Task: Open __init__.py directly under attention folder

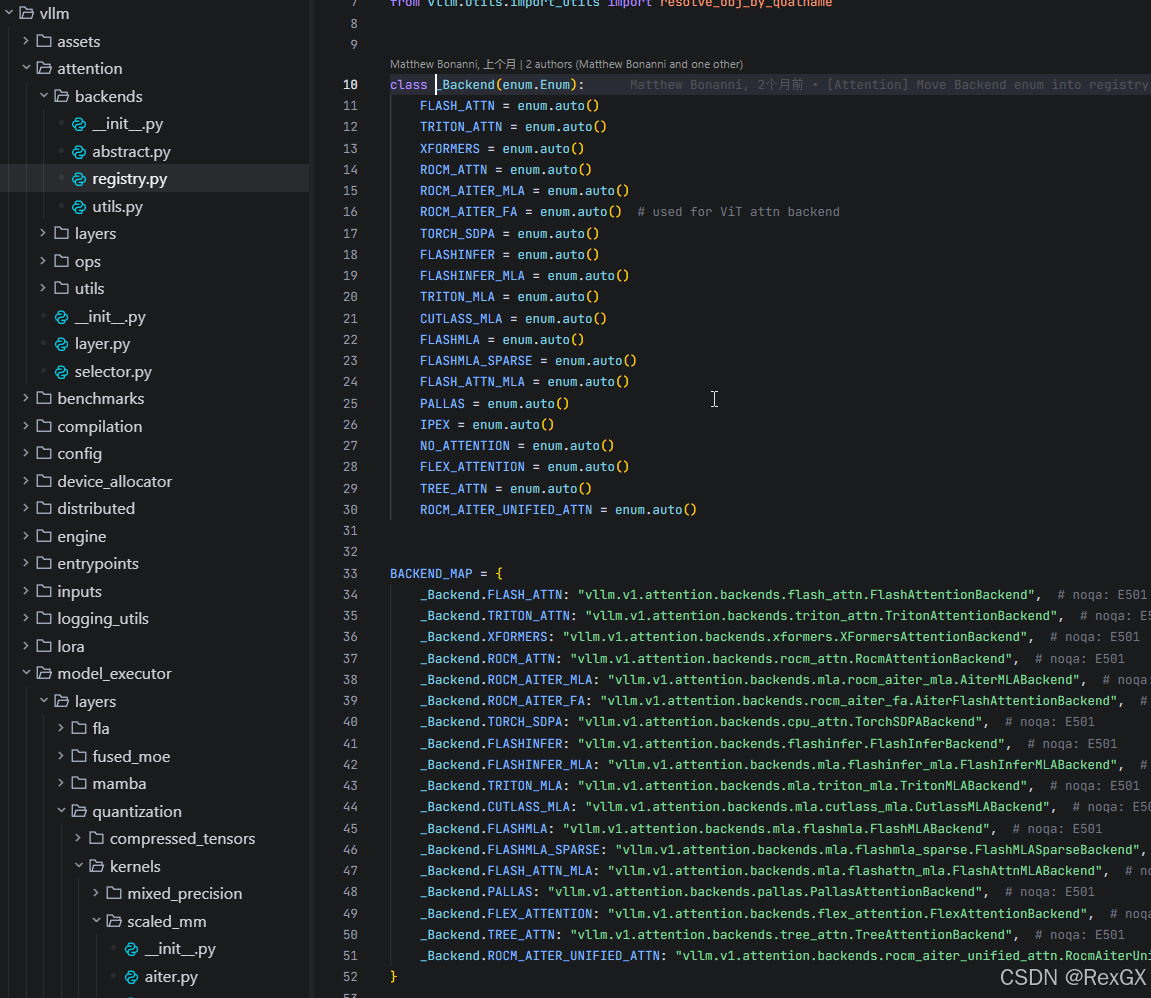Action: point(110,316)
